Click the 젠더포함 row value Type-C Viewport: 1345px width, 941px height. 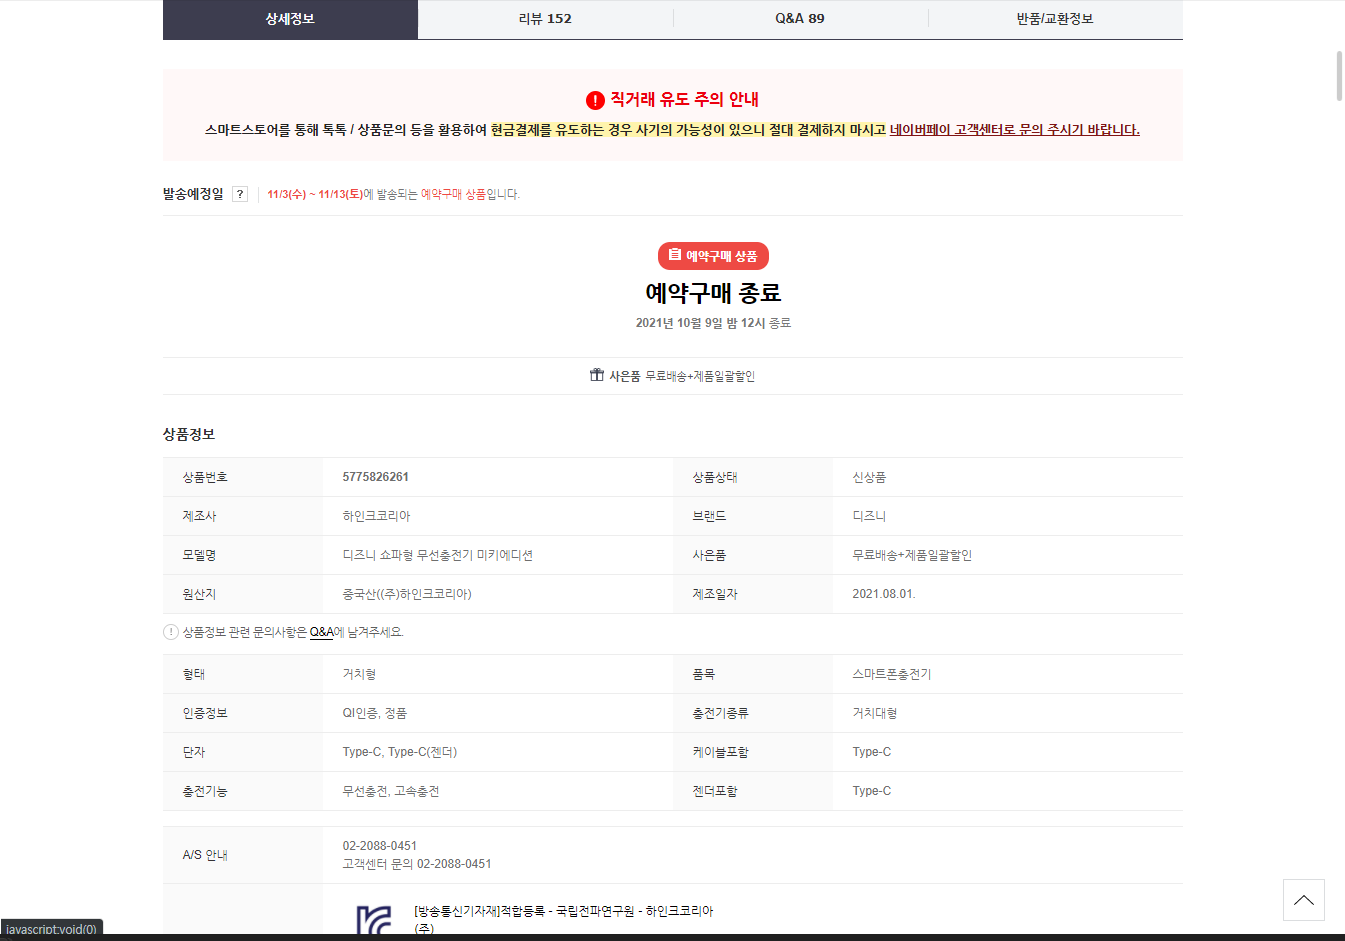(x=871, y=791)
